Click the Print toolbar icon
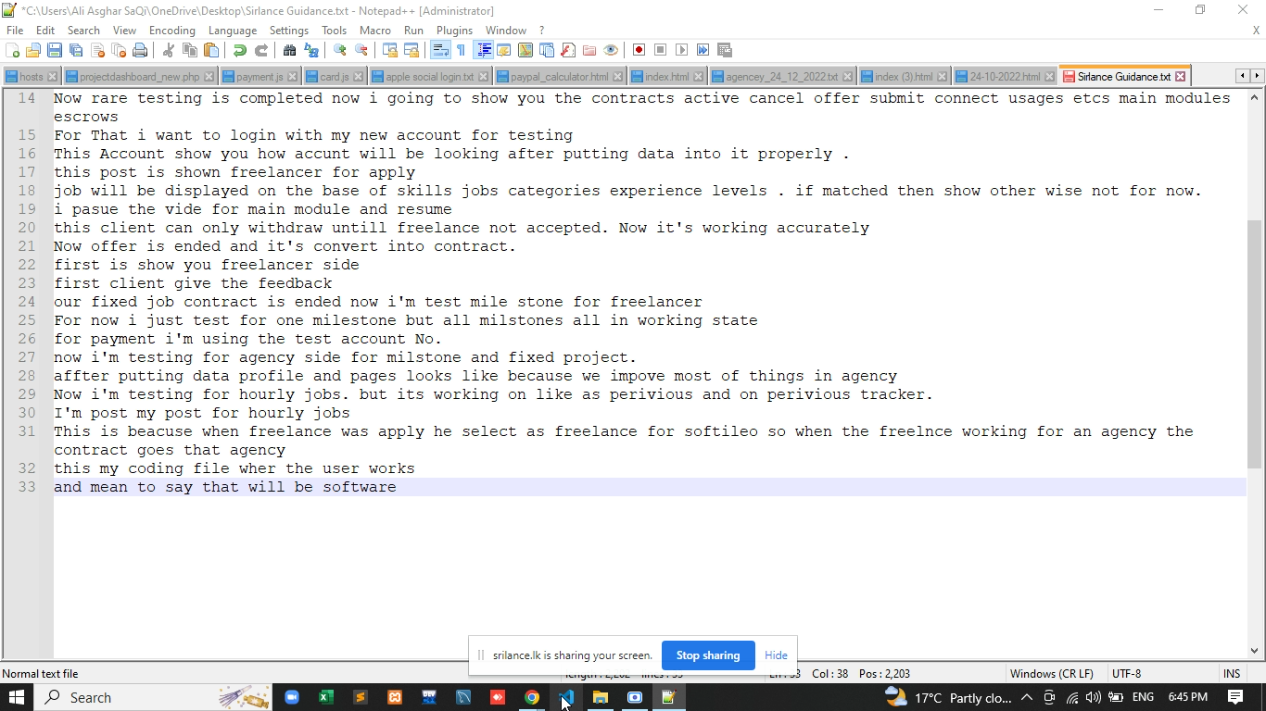Viewport: 1266px width, 711px height. (140, 51)
